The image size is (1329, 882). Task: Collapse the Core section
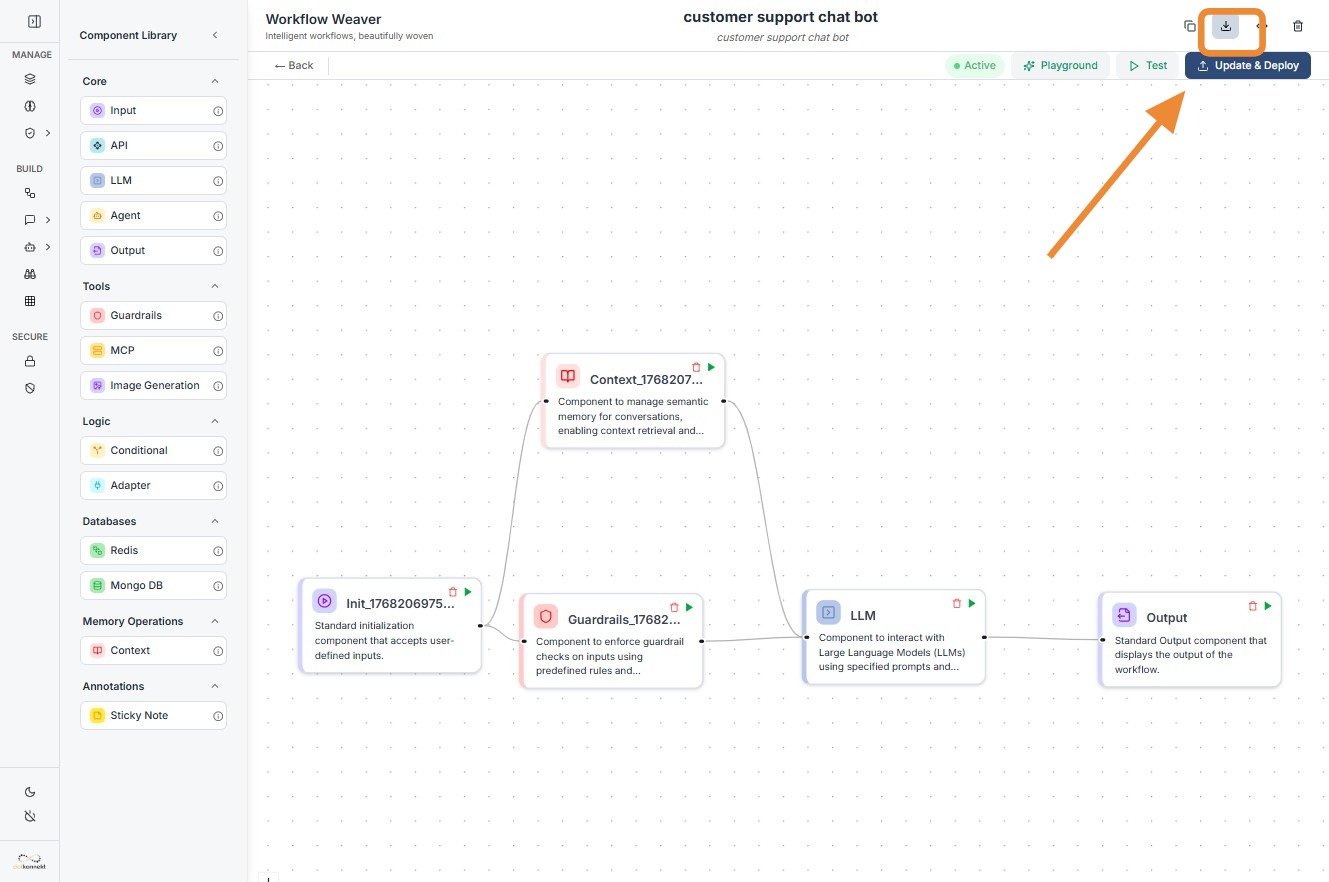[x=215, y=81]
